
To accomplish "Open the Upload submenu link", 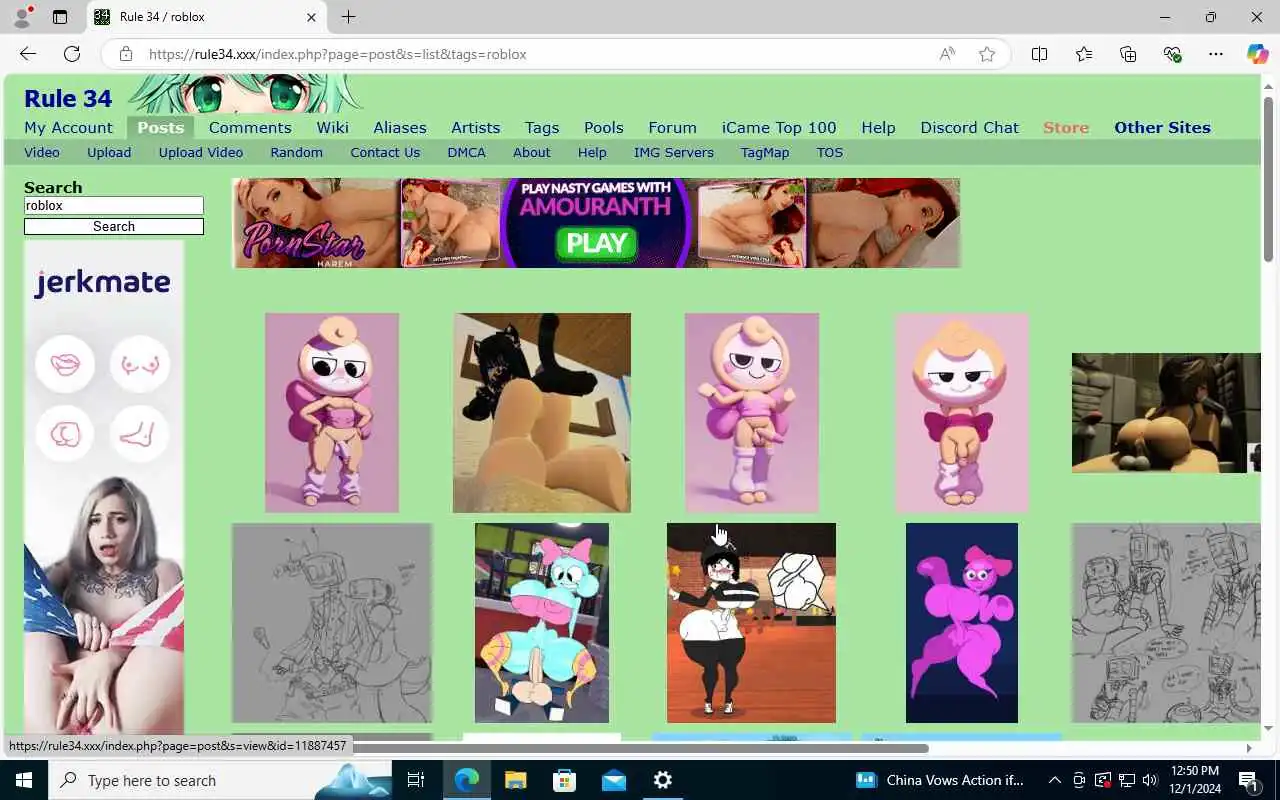I will tap(109, 153).
